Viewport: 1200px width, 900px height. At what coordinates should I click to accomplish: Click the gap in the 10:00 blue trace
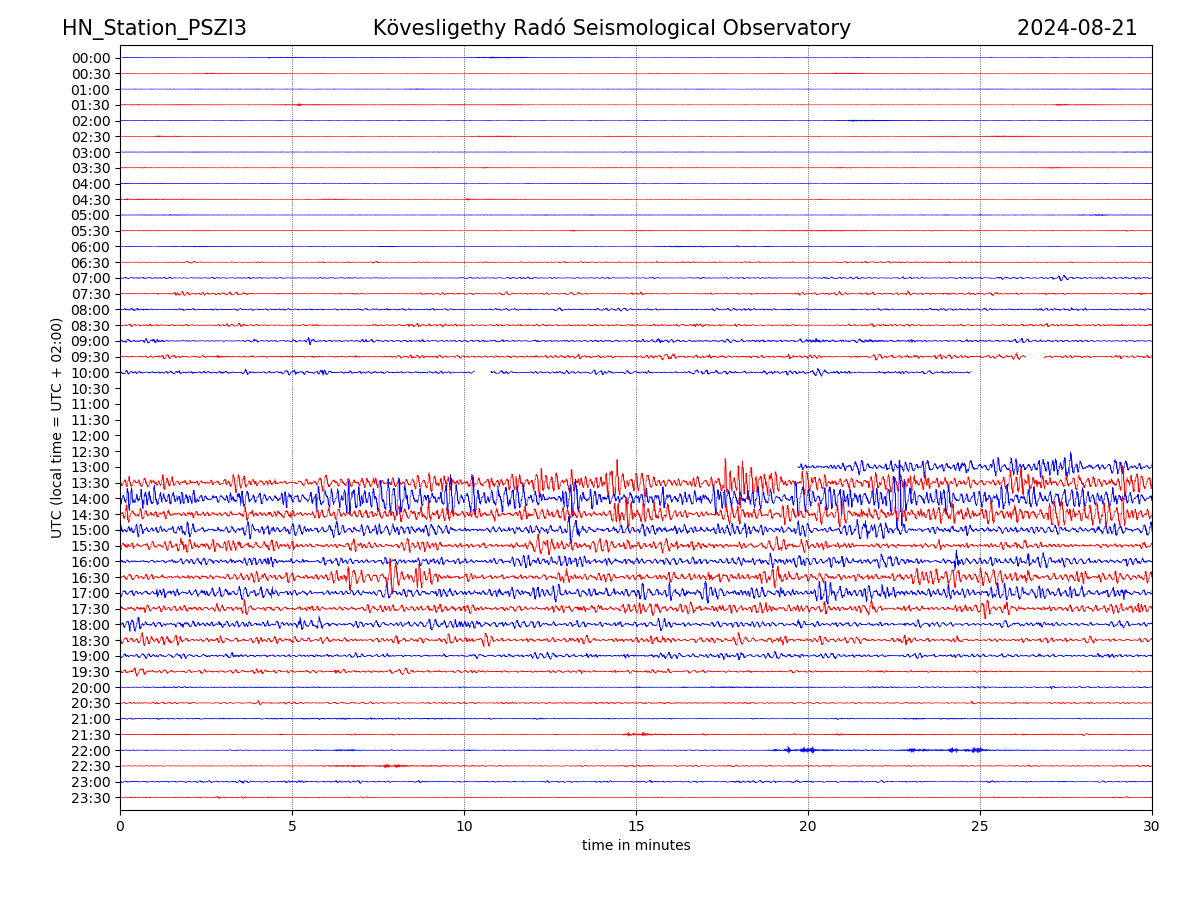pyautogui.click(x=482, y=372)
